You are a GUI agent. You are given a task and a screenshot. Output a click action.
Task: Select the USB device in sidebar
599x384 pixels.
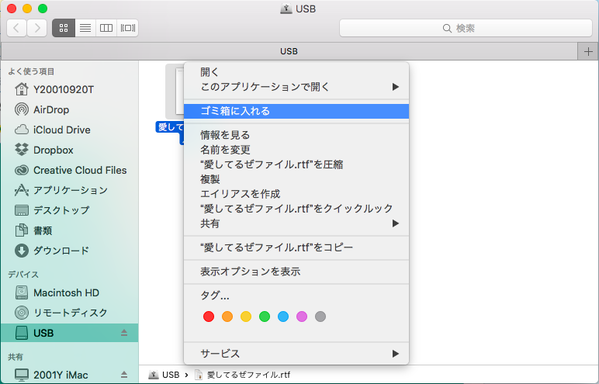pos(69,333)
